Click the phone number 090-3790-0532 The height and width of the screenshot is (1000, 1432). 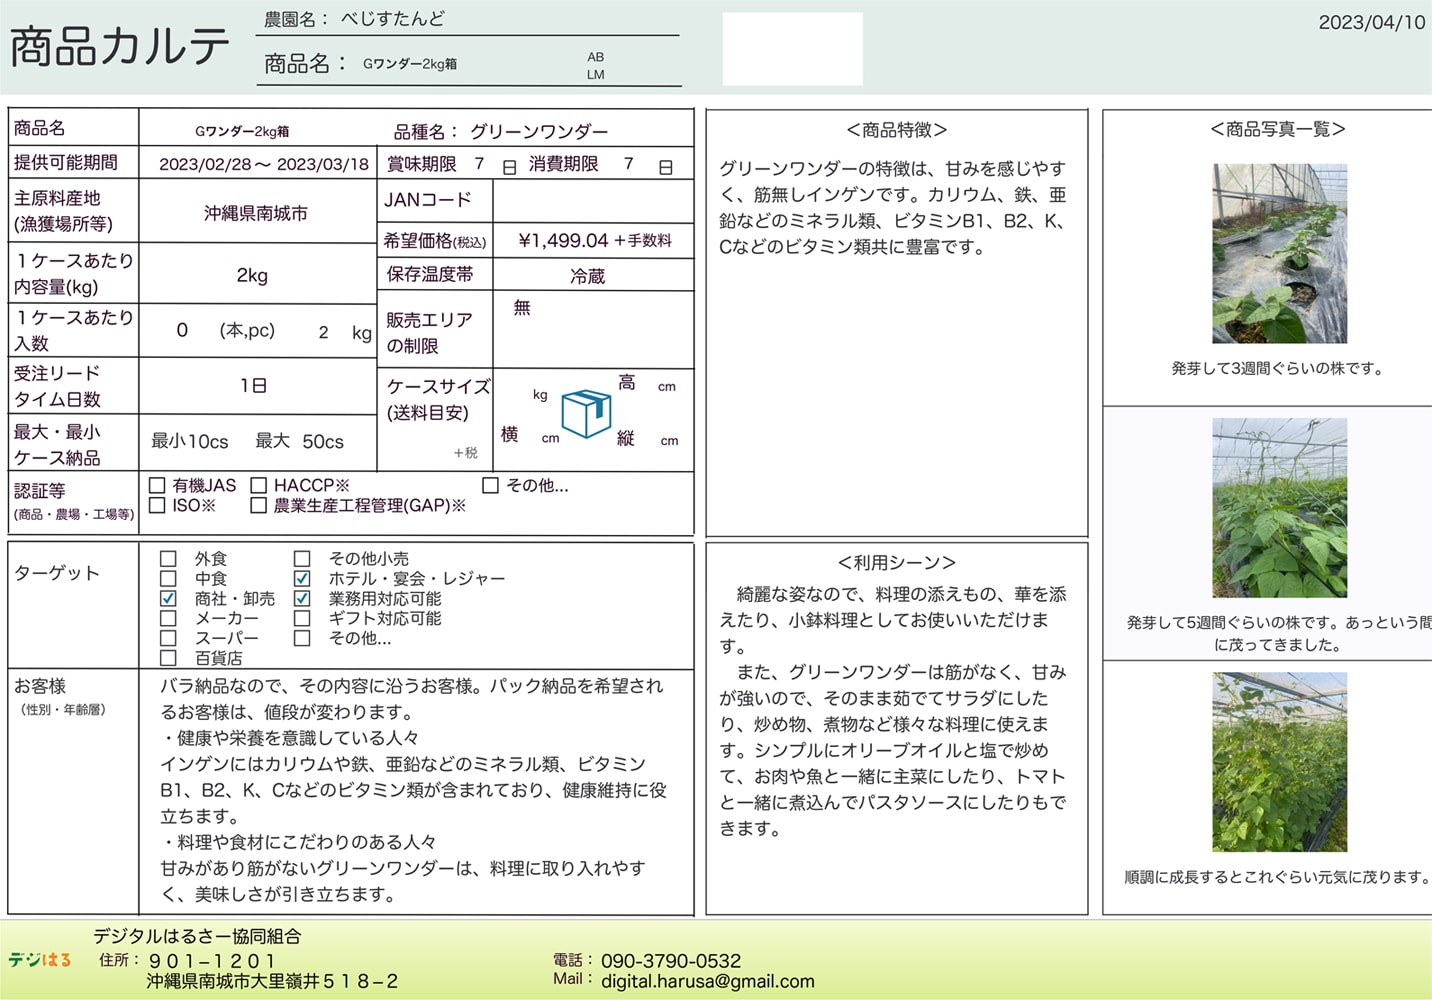[x=671, y=961]
